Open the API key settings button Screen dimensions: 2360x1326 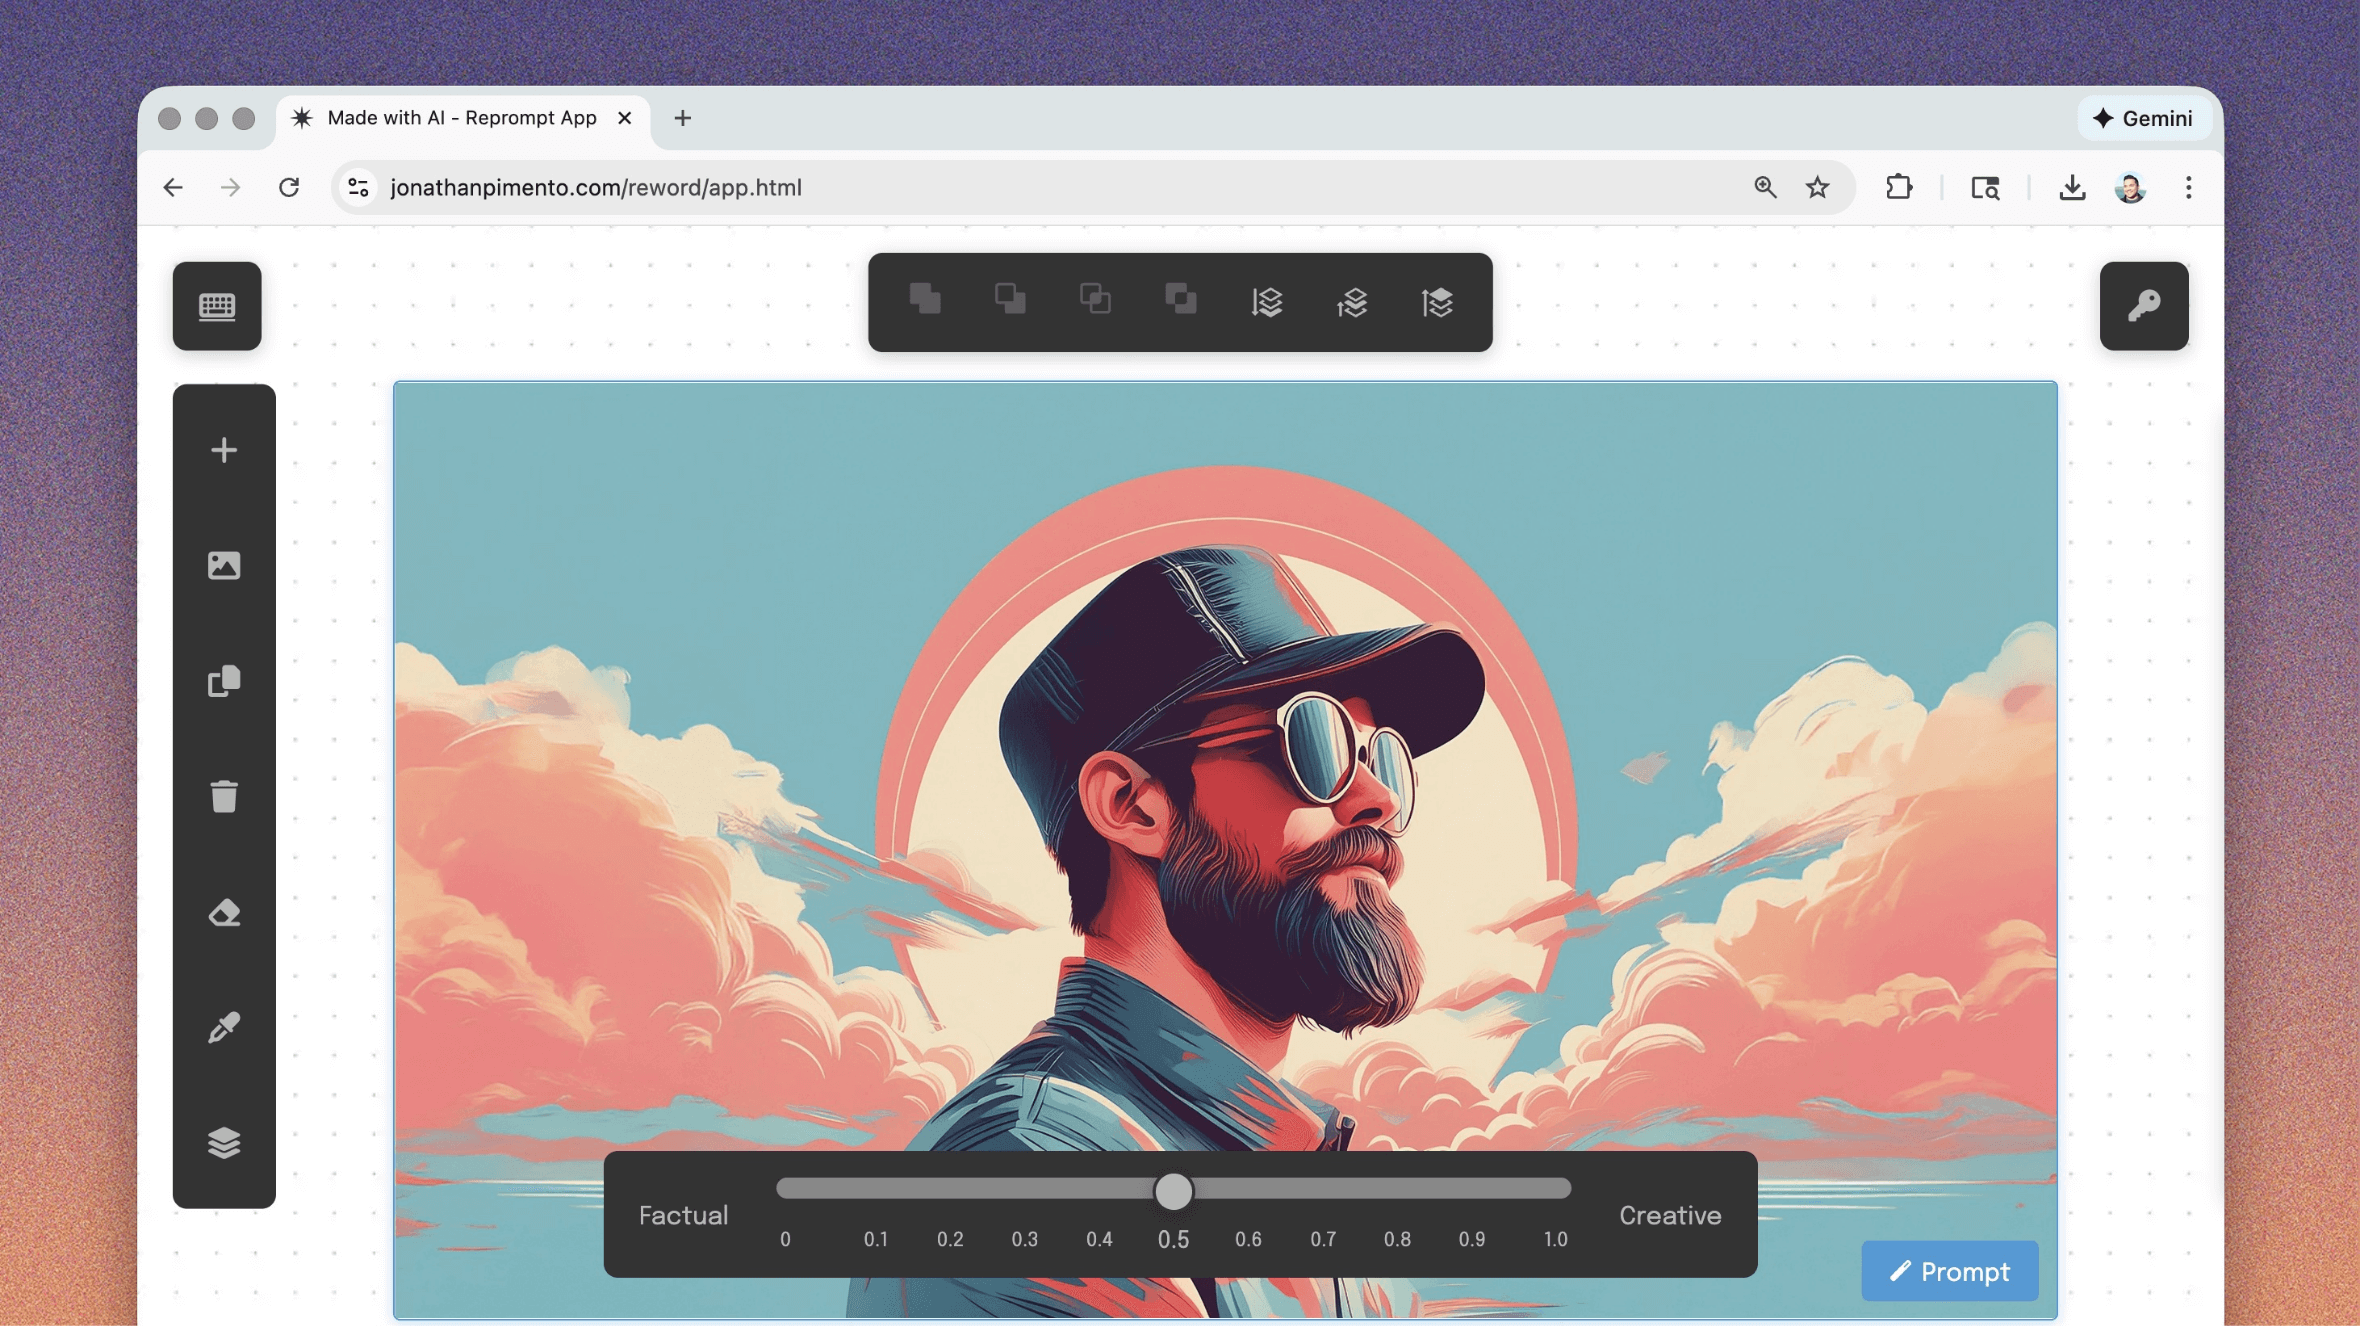coord(2143,306)
